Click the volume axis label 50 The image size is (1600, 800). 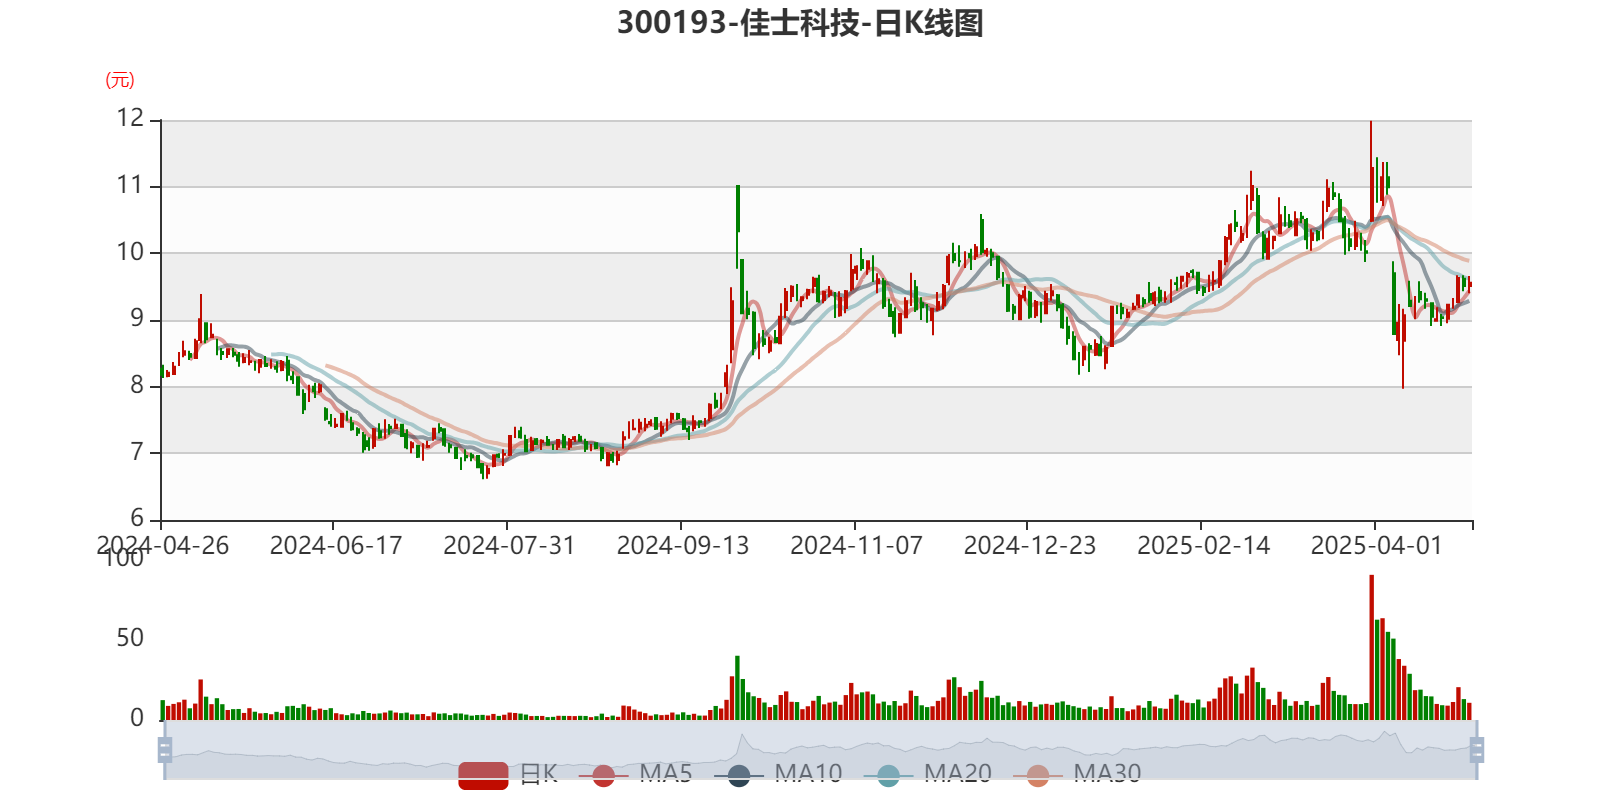click(130, 638)
